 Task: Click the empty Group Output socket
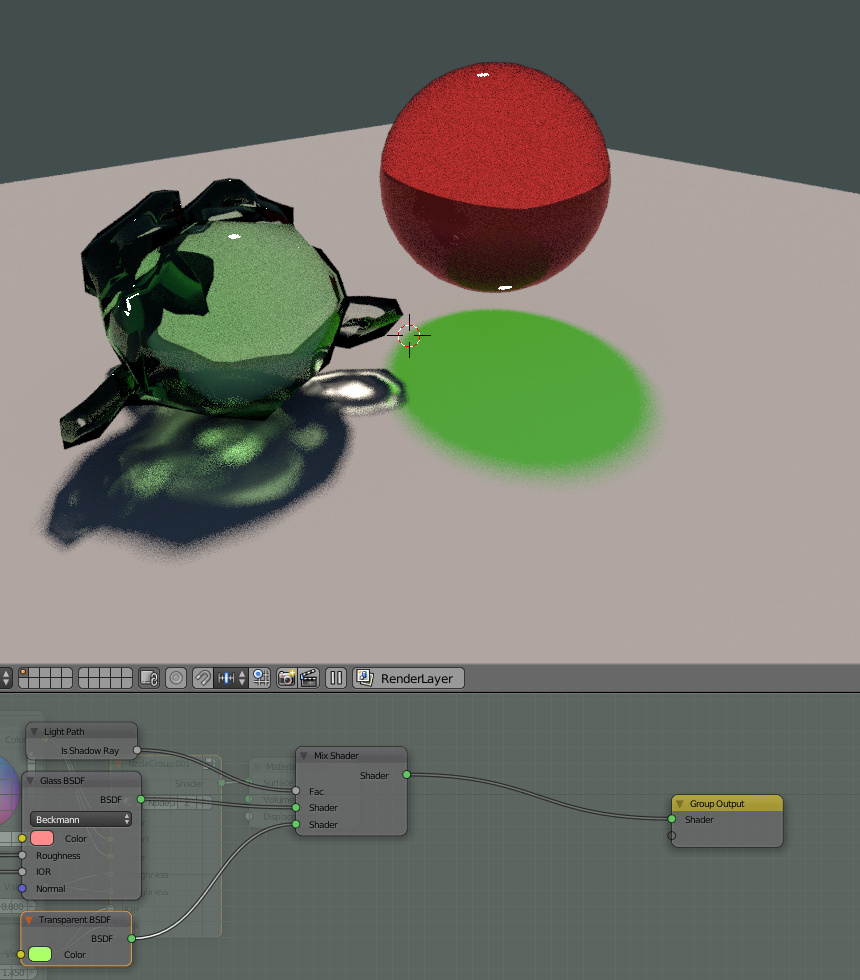pos(672,836)
